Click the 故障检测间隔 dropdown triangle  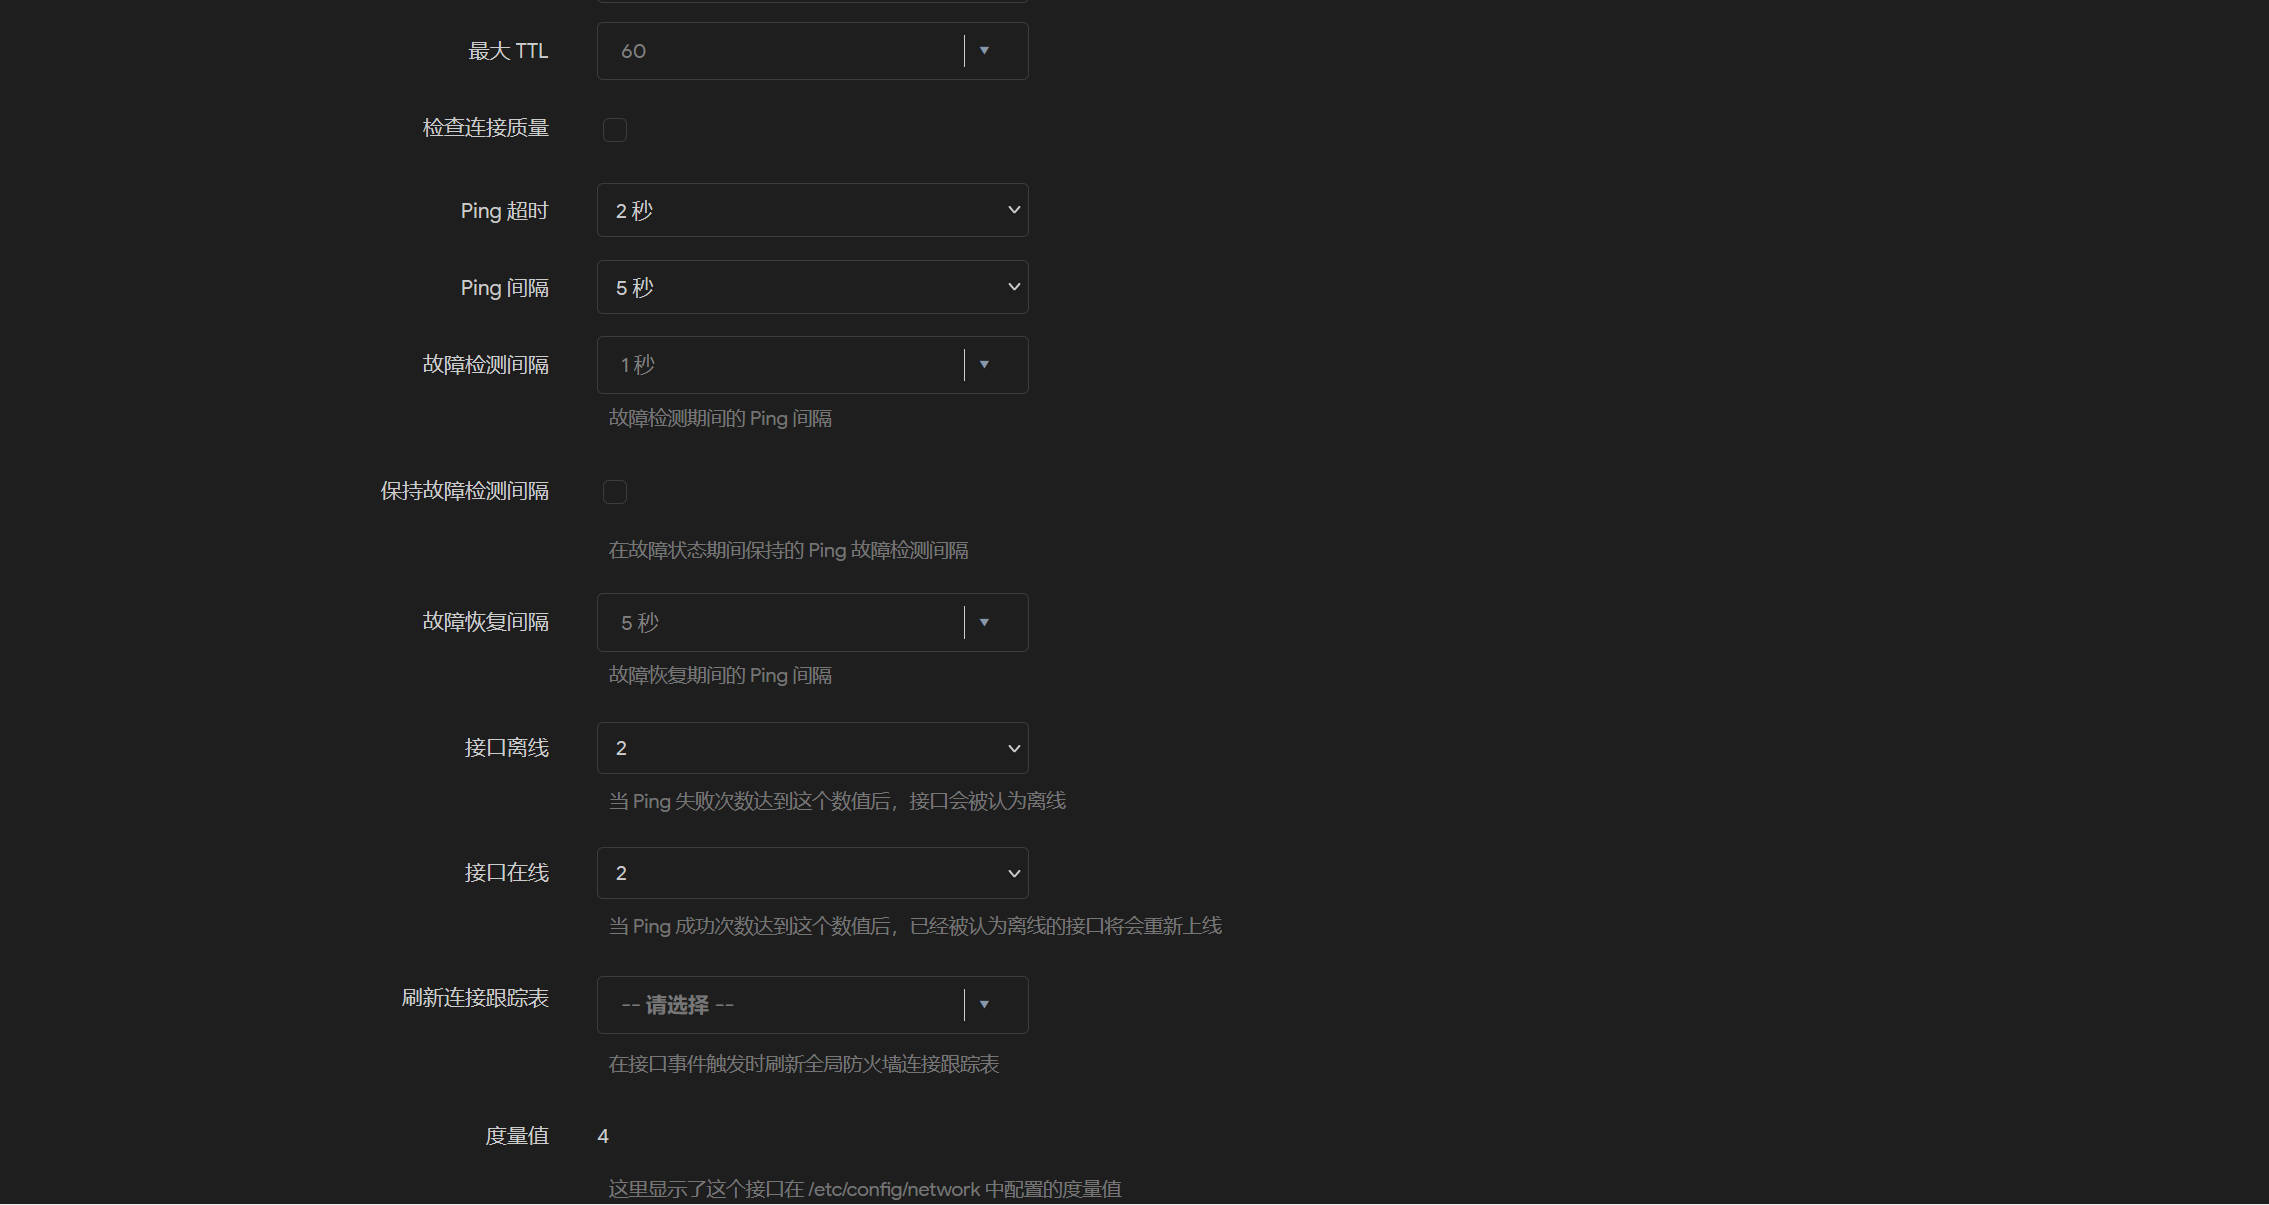(x=984, y=365)
